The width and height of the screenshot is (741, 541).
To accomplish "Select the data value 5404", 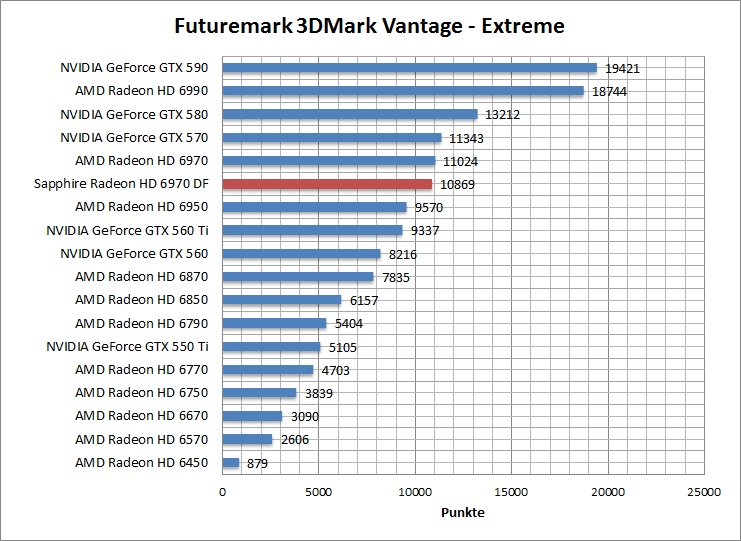I will click(x=349, y=324).
